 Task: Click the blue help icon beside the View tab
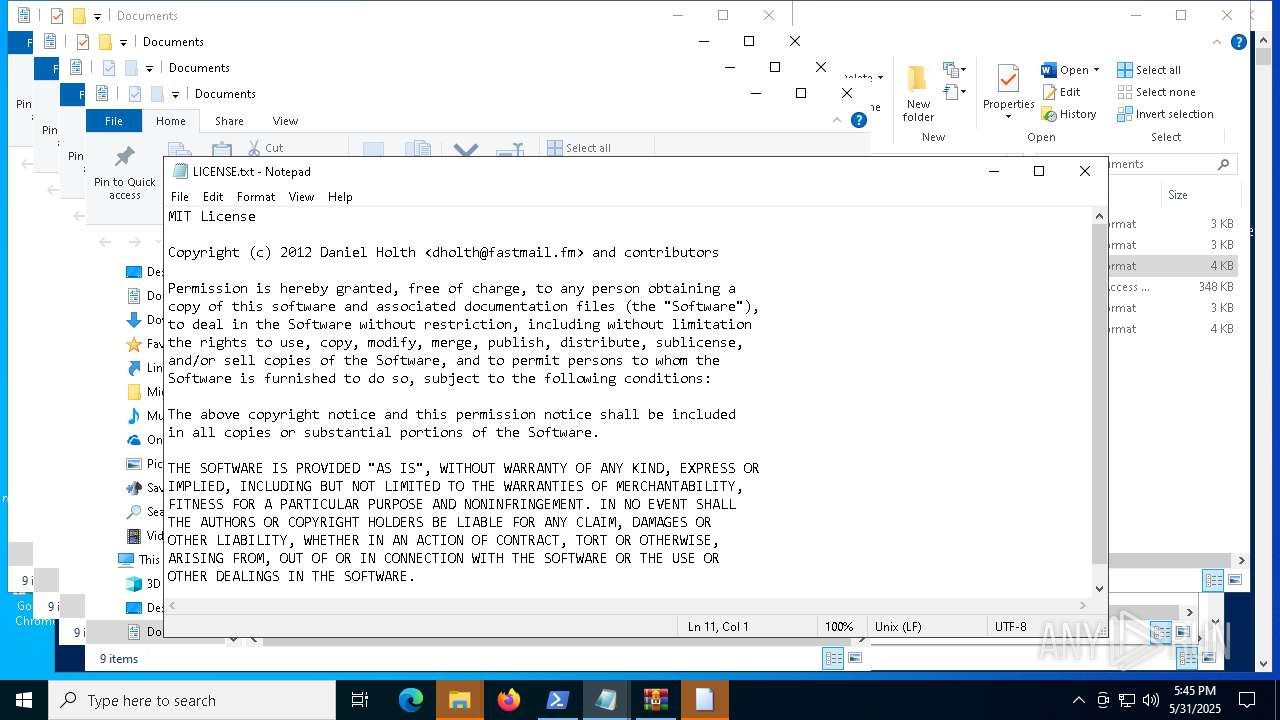[858, 120]
